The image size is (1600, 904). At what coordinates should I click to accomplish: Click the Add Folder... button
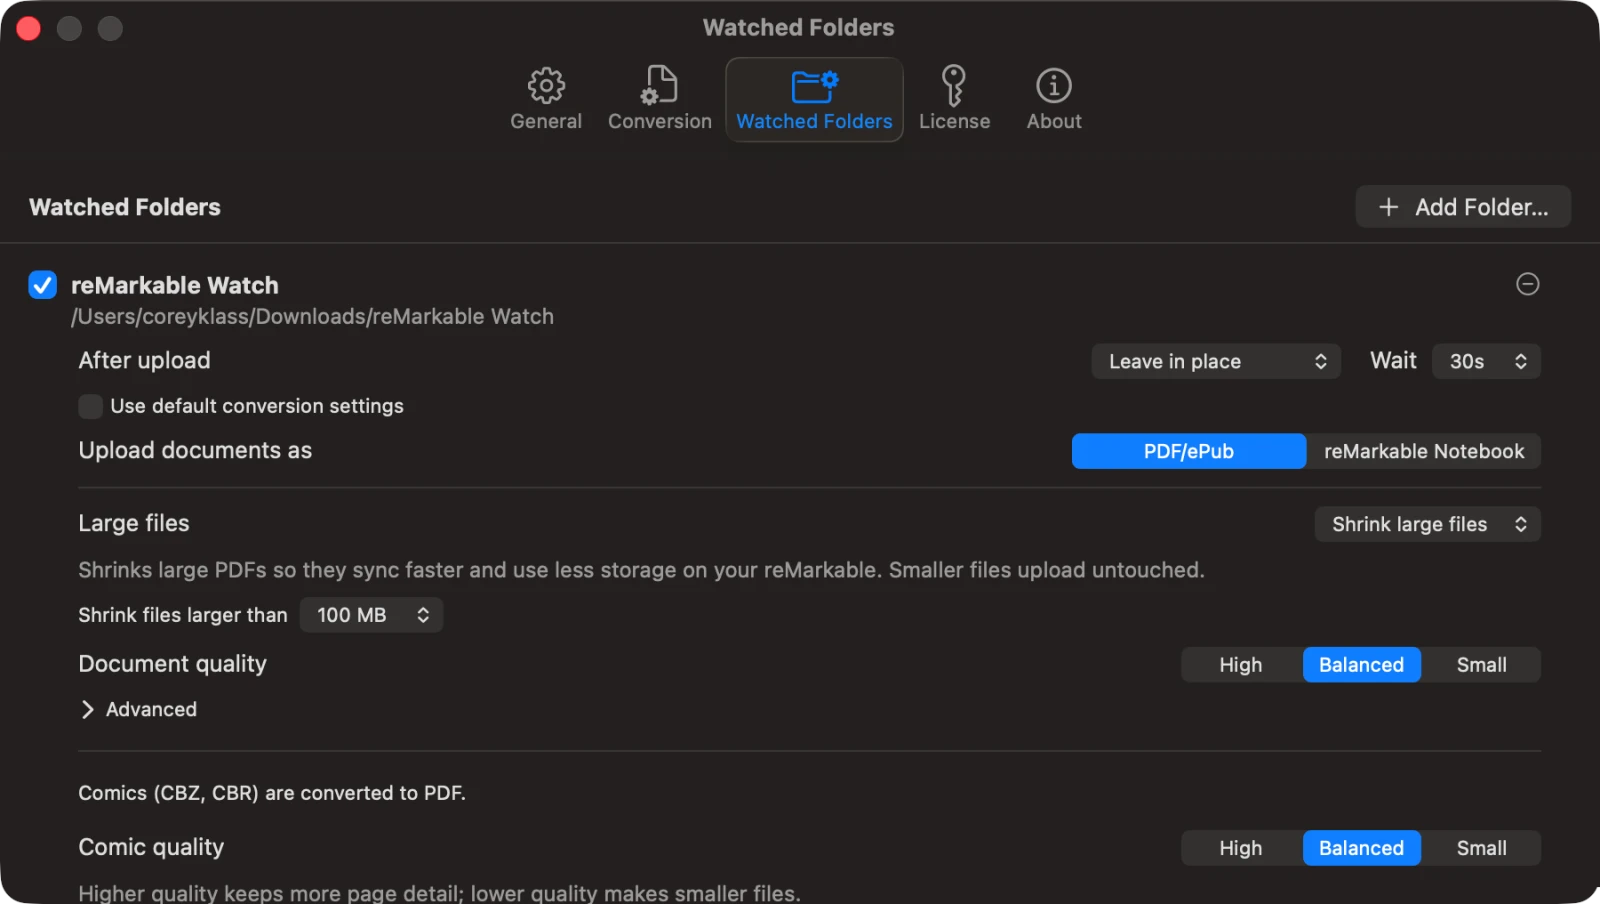(x=1463, y=207)
